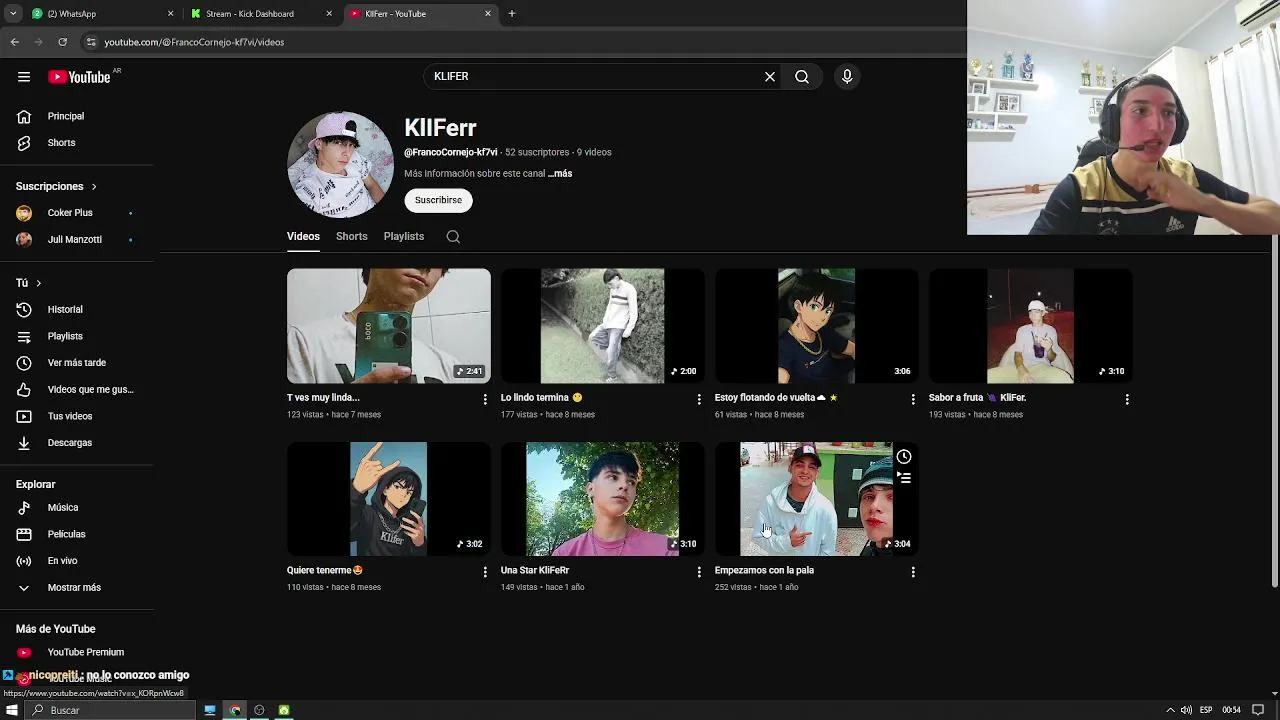
Task: Click the browser address bar URL
Action: 194,42
